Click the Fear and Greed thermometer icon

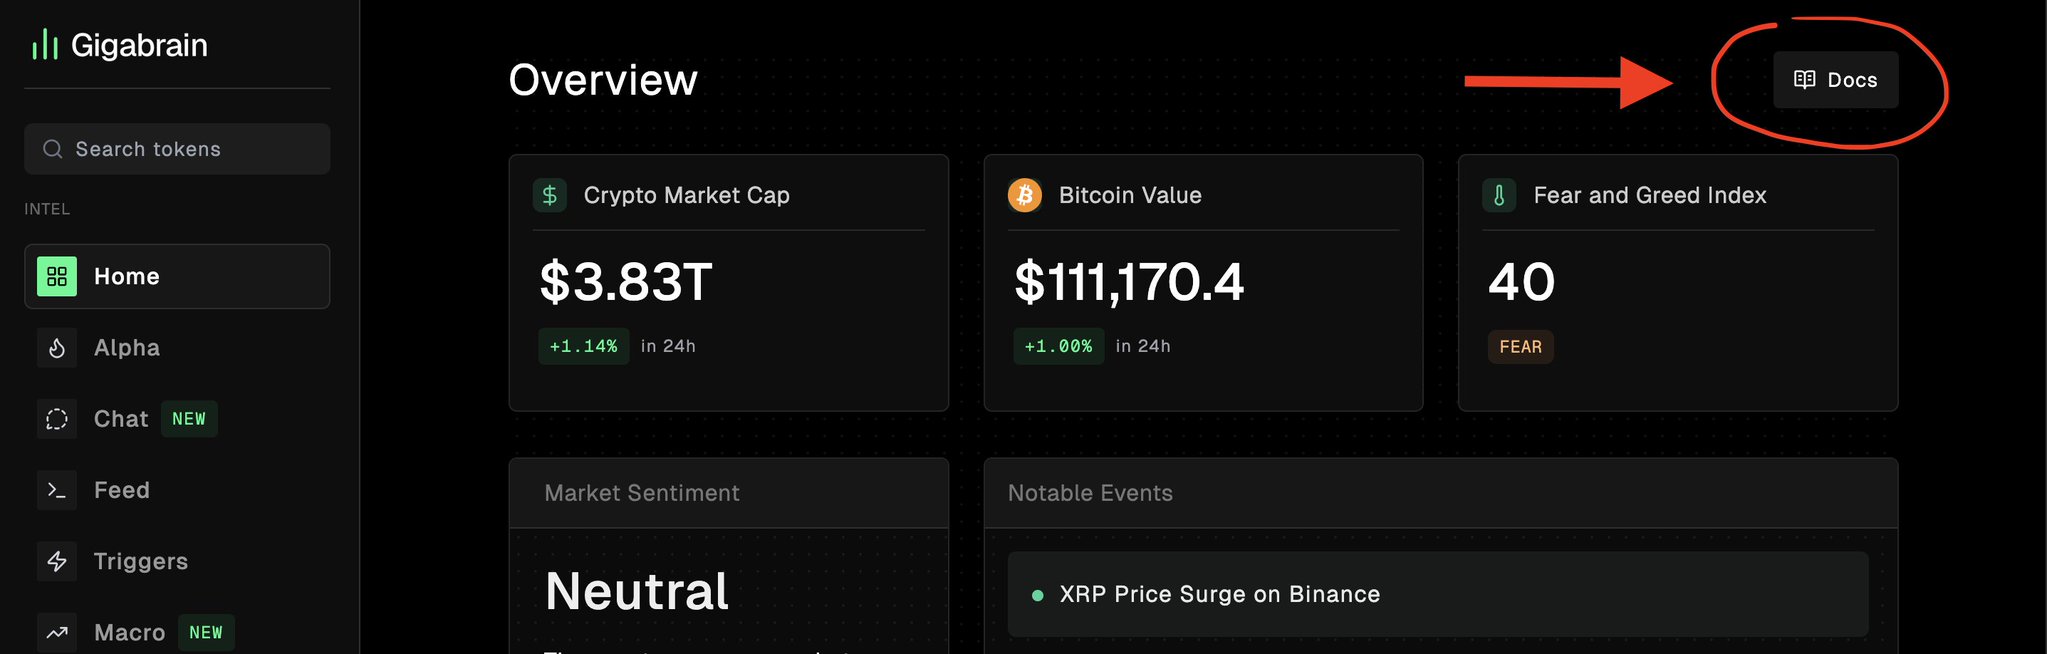pyautogui.click(x=1499, y=195)
